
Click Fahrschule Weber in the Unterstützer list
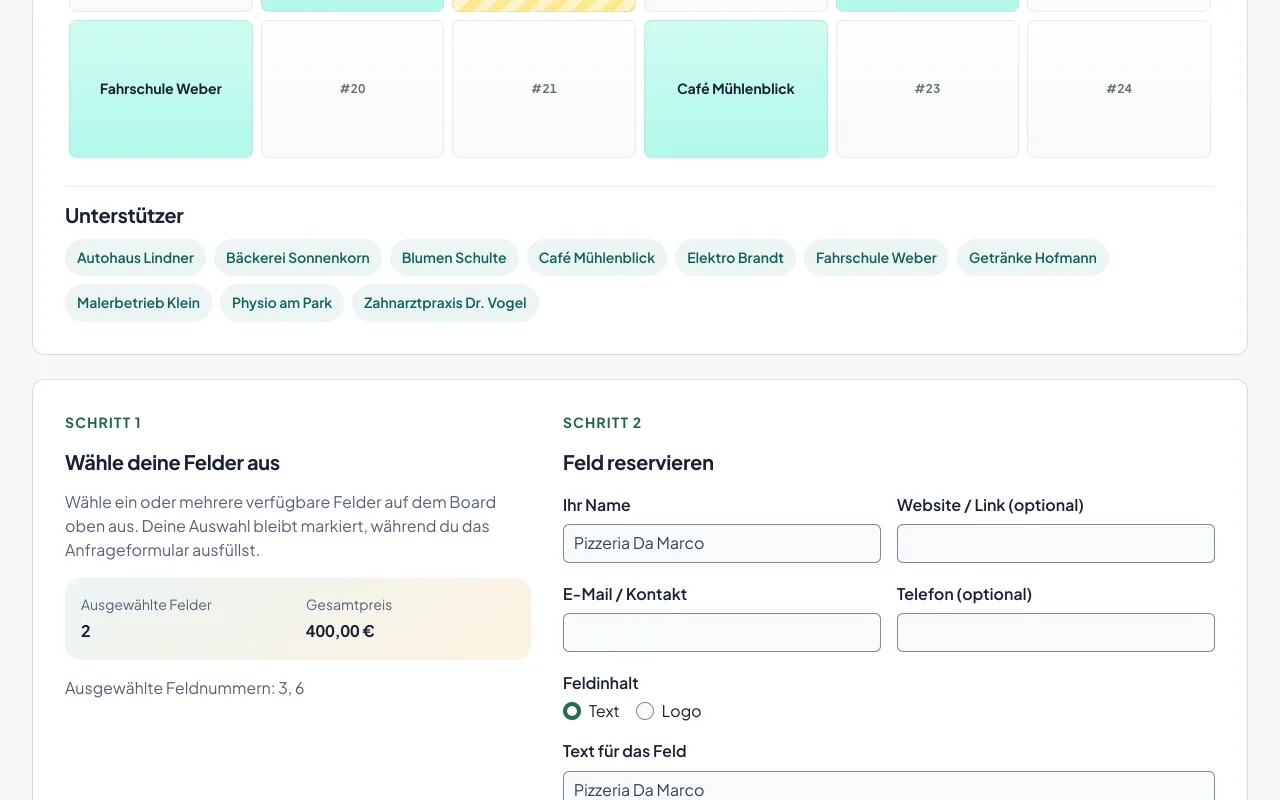[876, 258]
